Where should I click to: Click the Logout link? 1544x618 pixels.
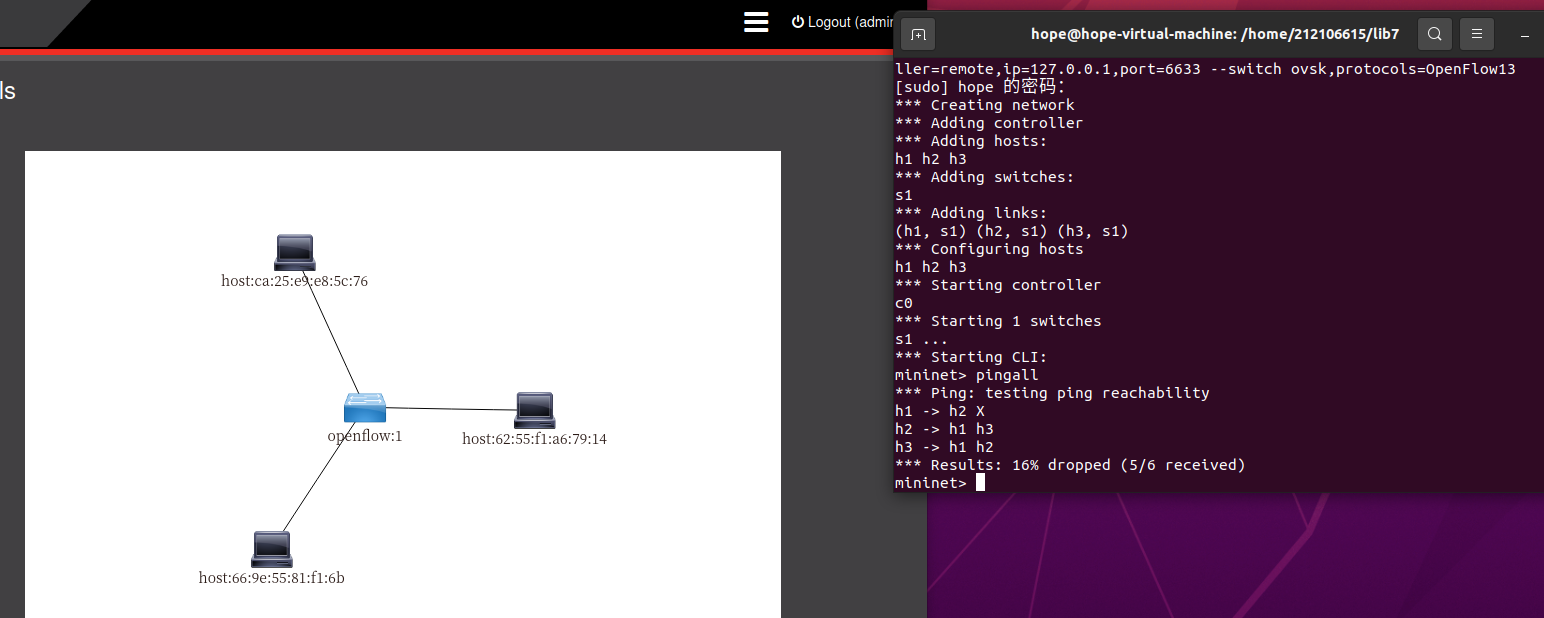842,22
